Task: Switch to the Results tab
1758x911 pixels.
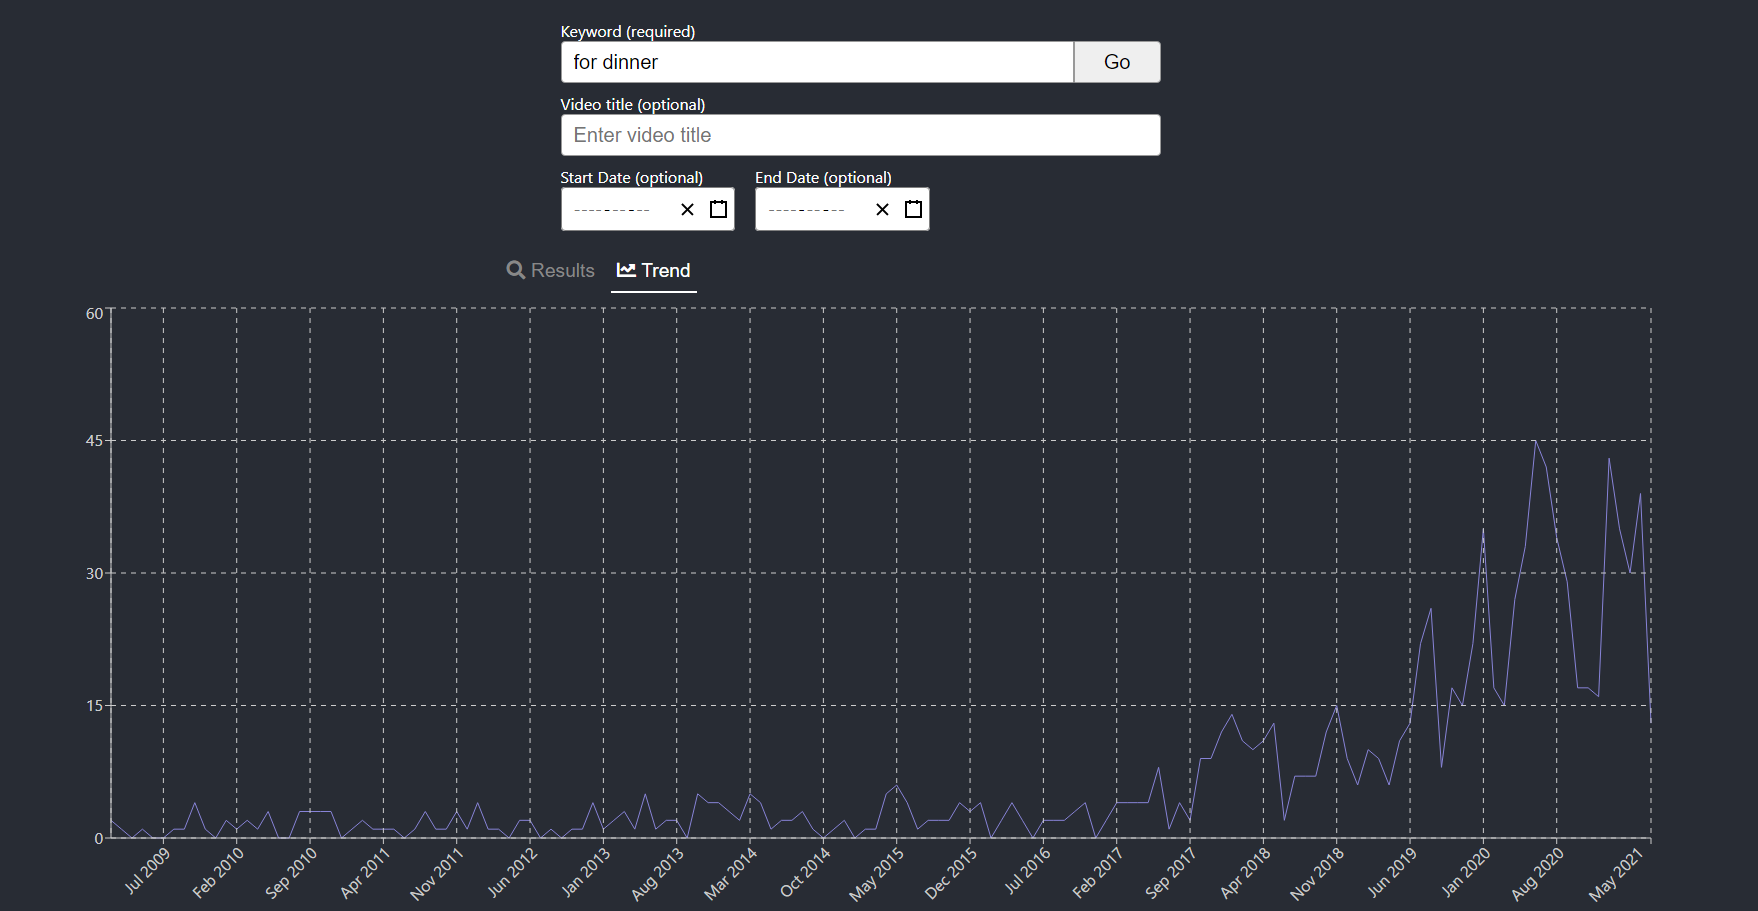Action: click(x=551, y=270)
